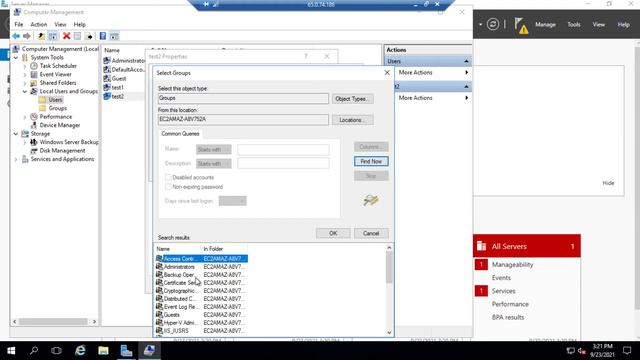Click OK in Select Groups dialog

(x=333, y=233)
